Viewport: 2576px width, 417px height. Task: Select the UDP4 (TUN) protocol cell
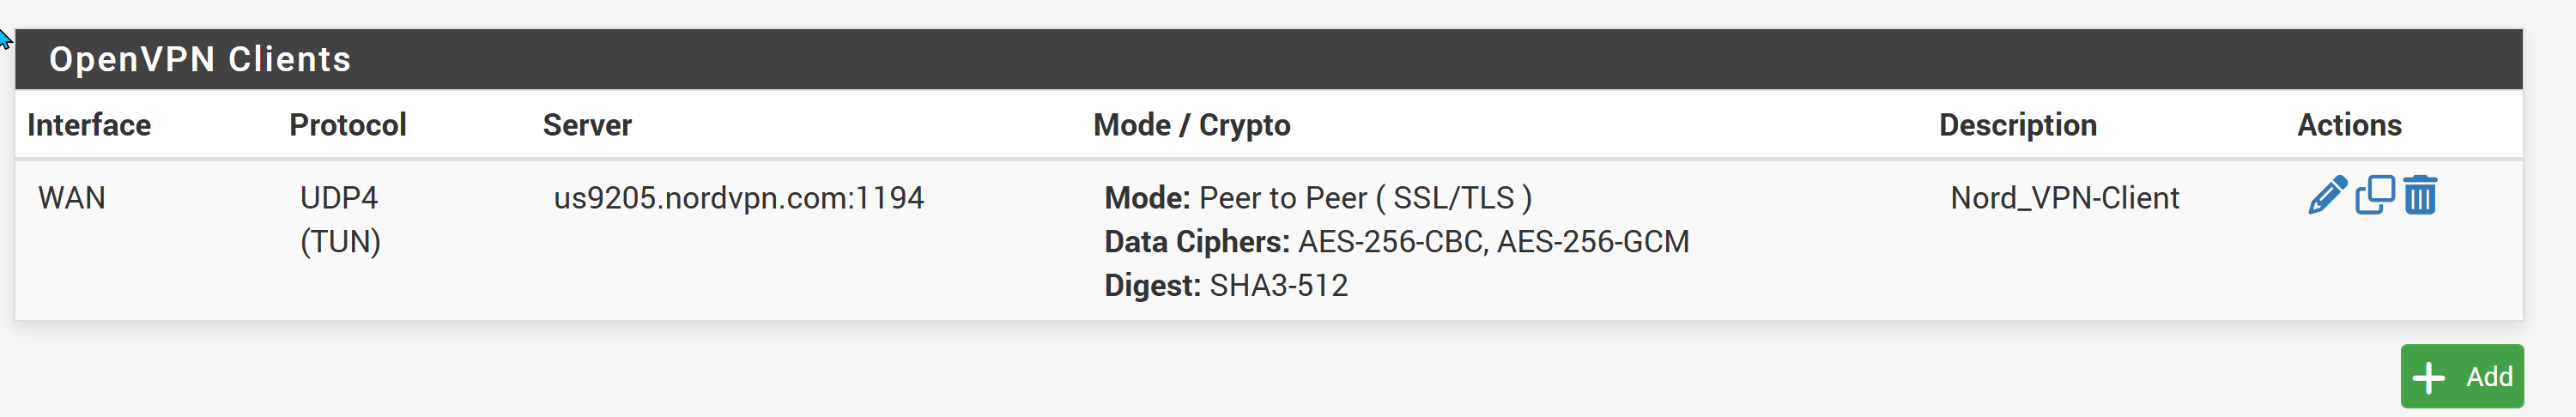click(340, 220)
